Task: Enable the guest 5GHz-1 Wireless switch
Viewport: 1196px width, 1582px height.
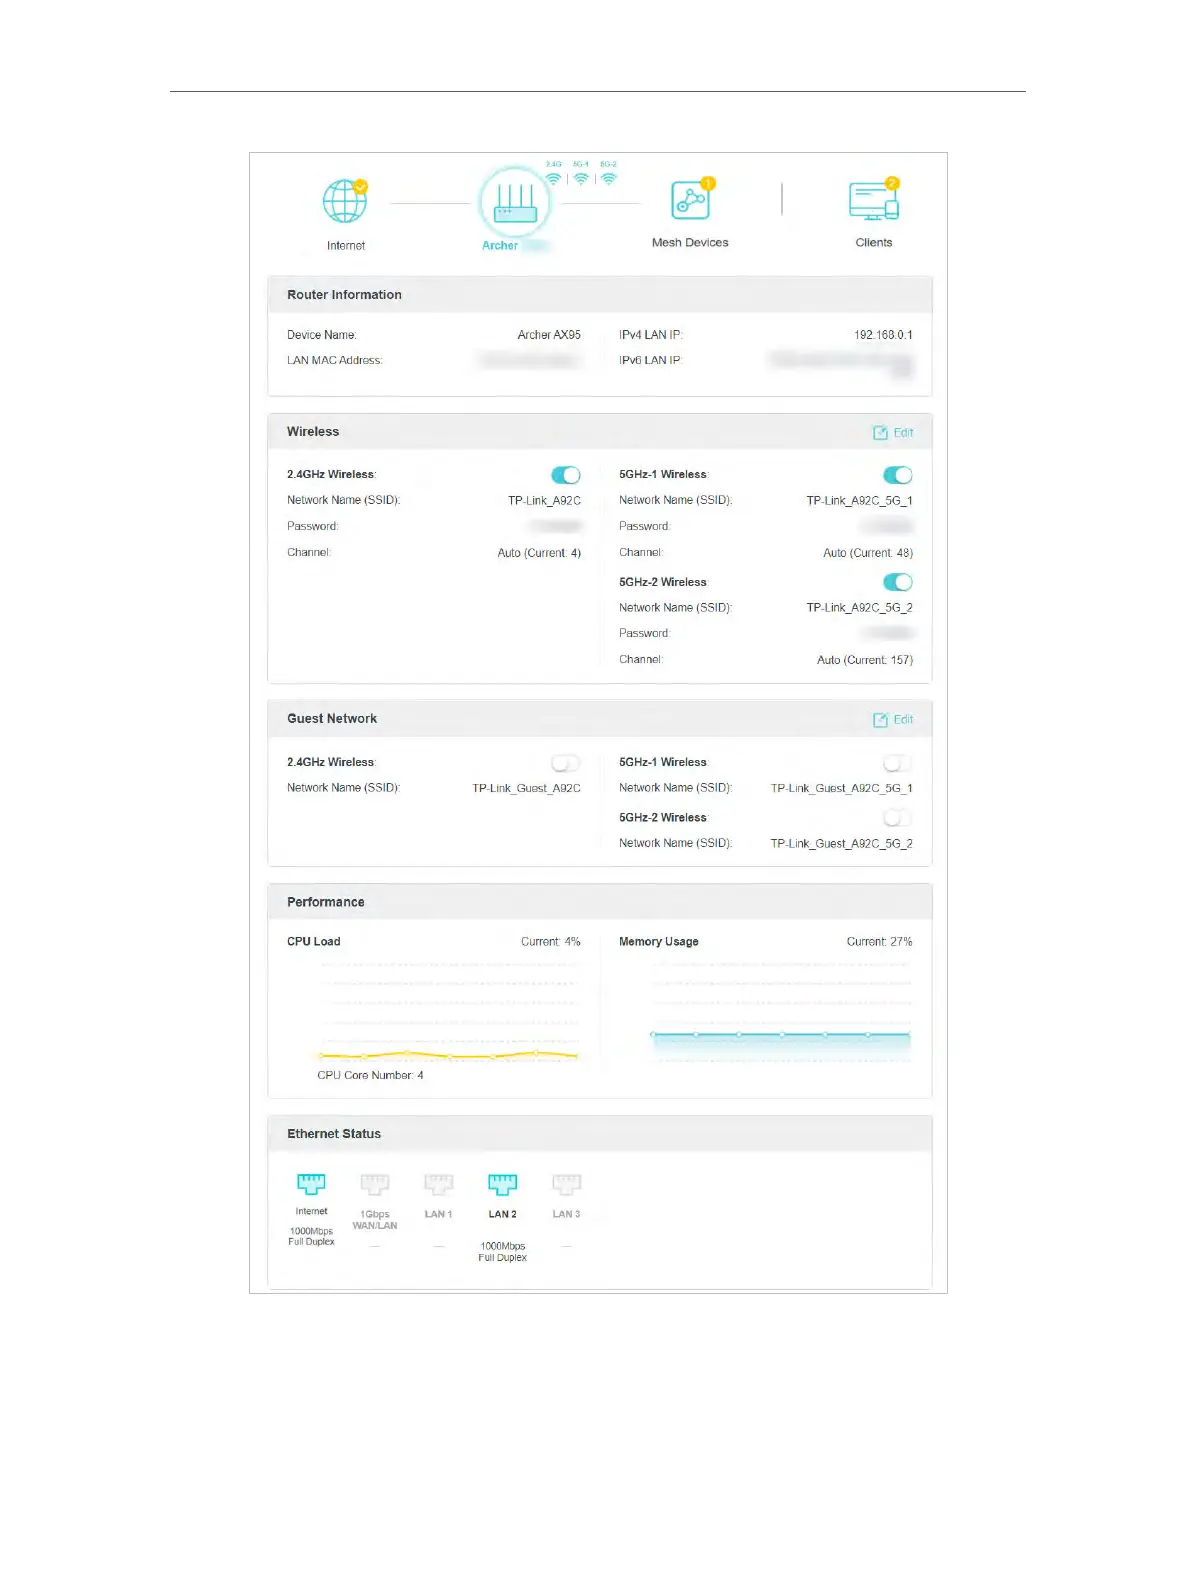Action: [897, 763]
